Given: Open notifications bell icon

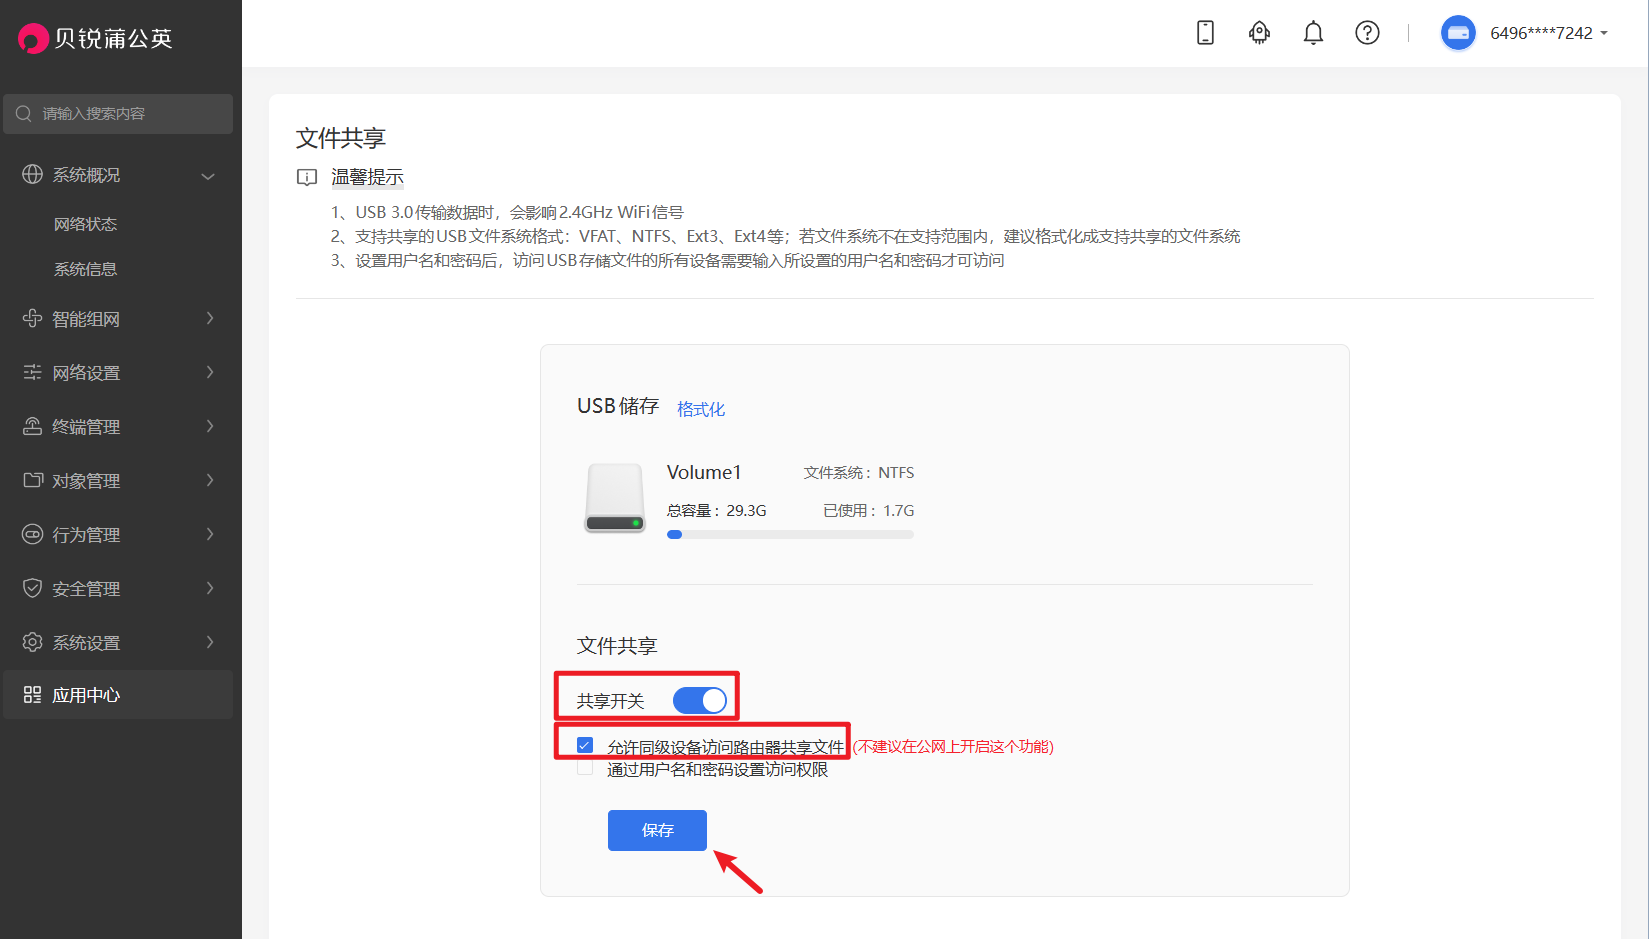Looking at the screenshot, I should click(1313, 33).
